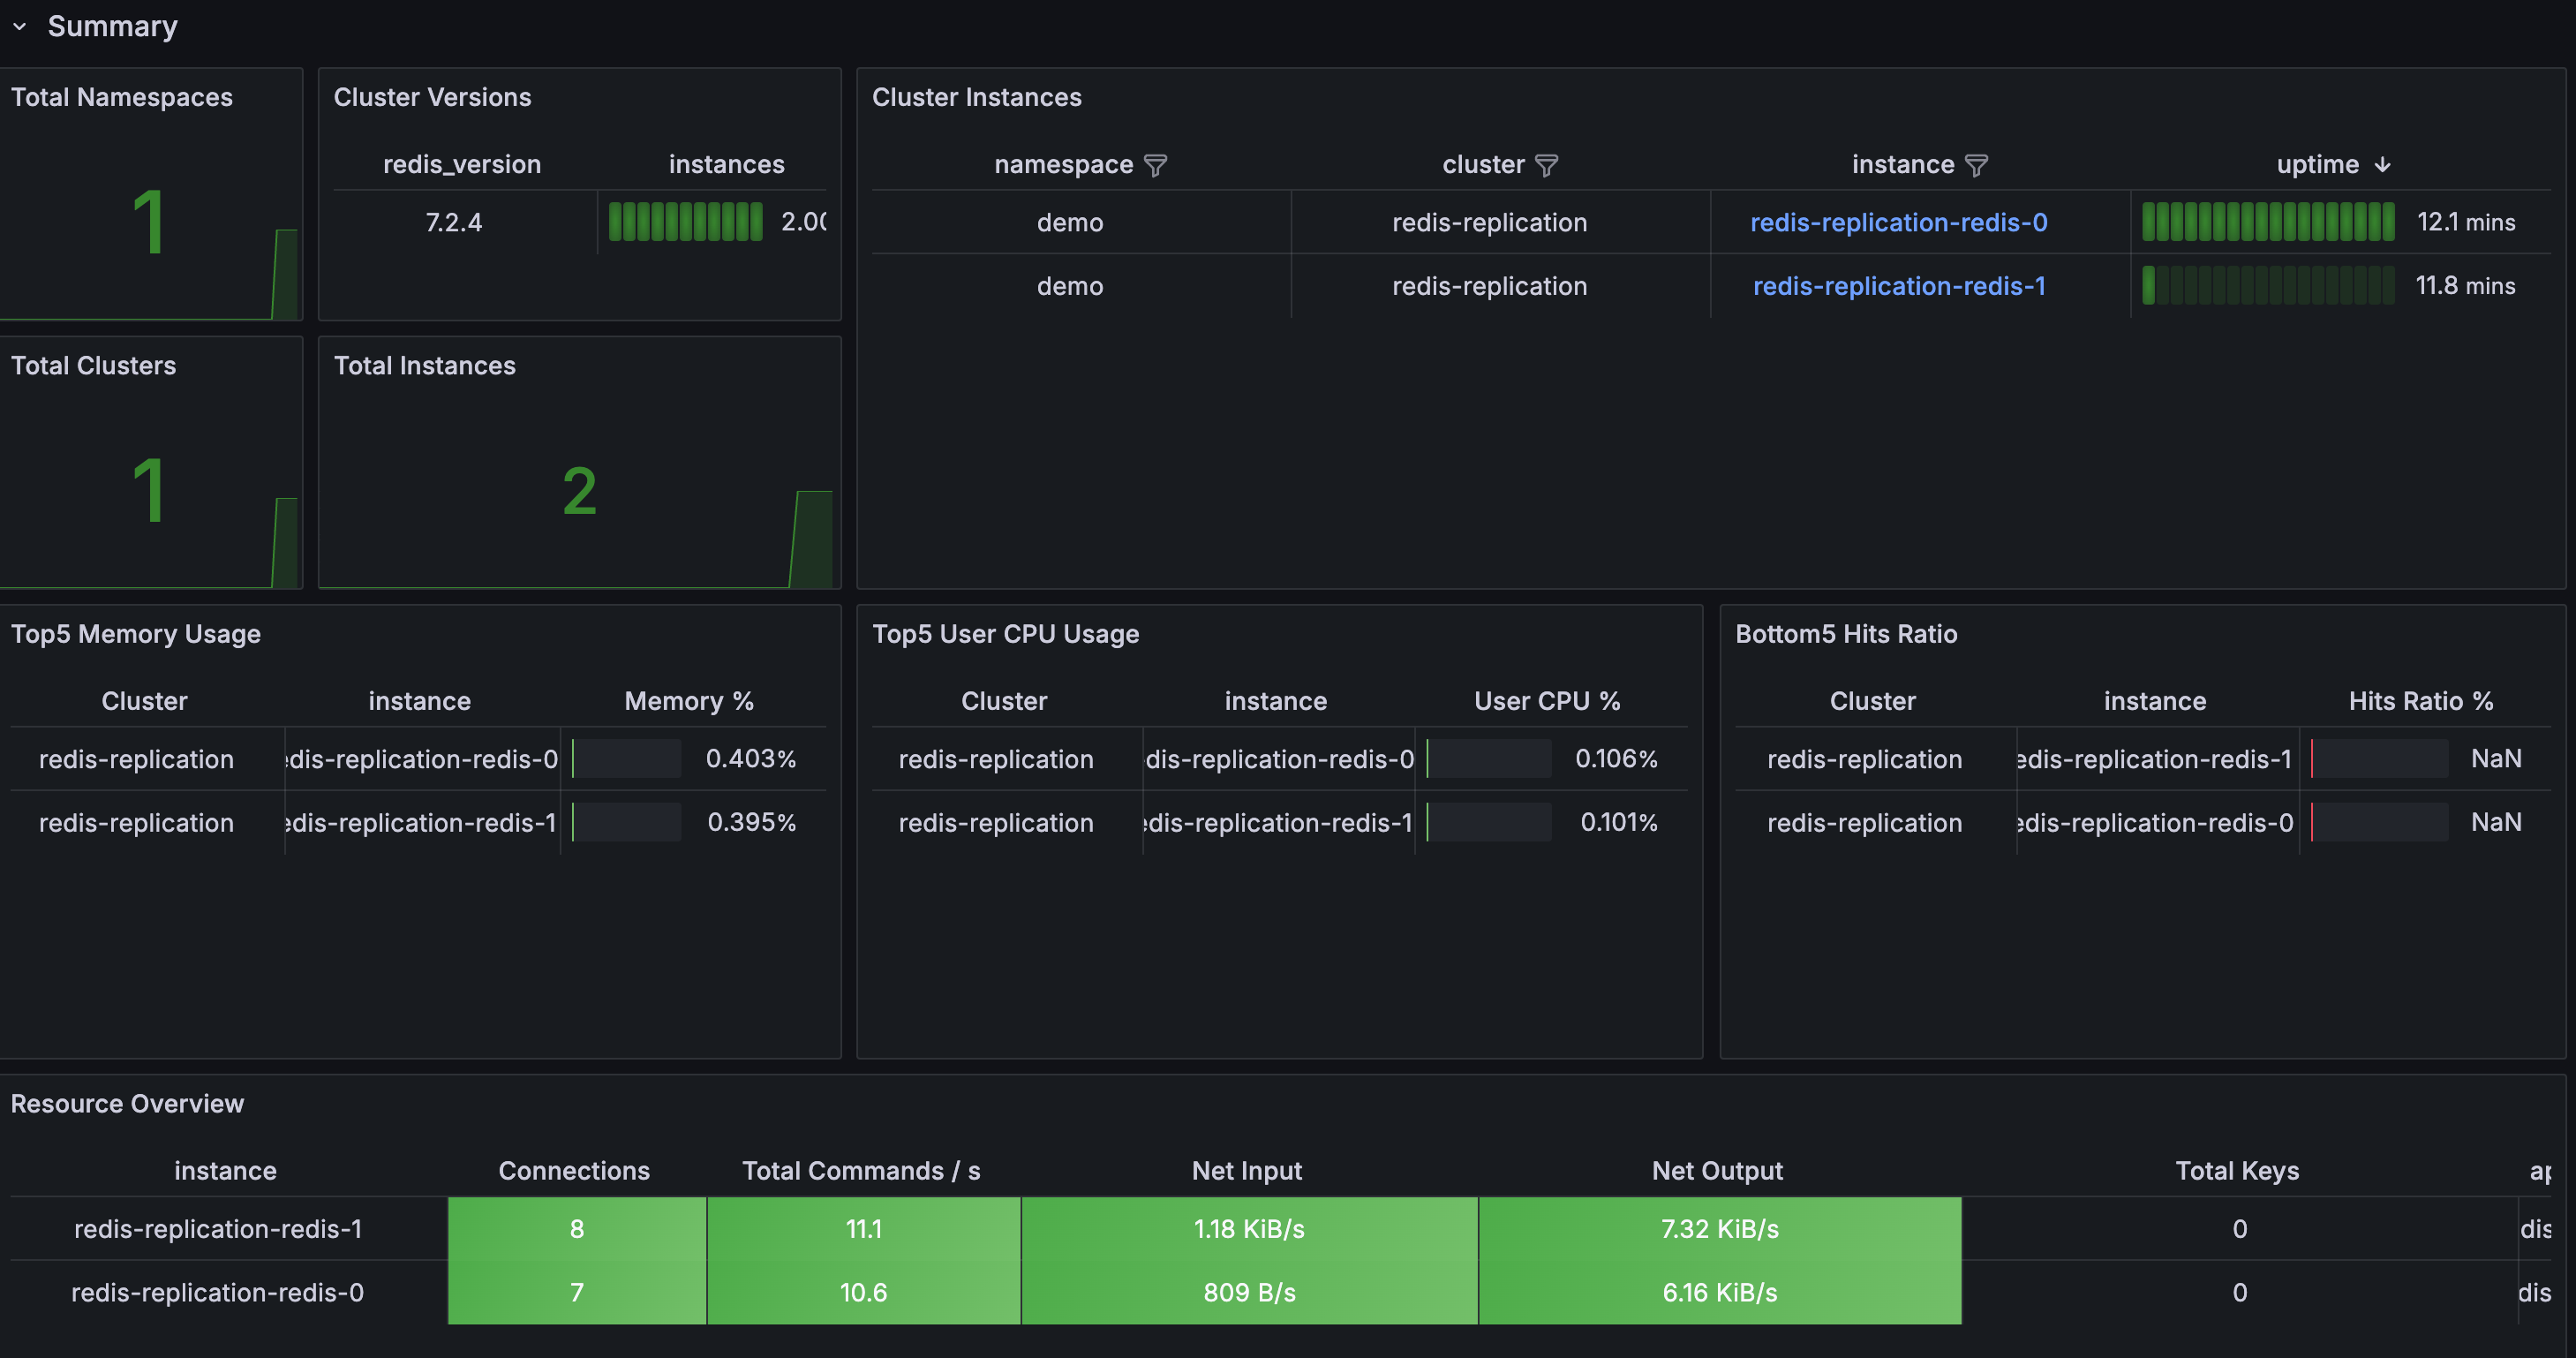Click the Total Instances sparkline value 2
The image size is (2576, 1358).
click(579, 491)
